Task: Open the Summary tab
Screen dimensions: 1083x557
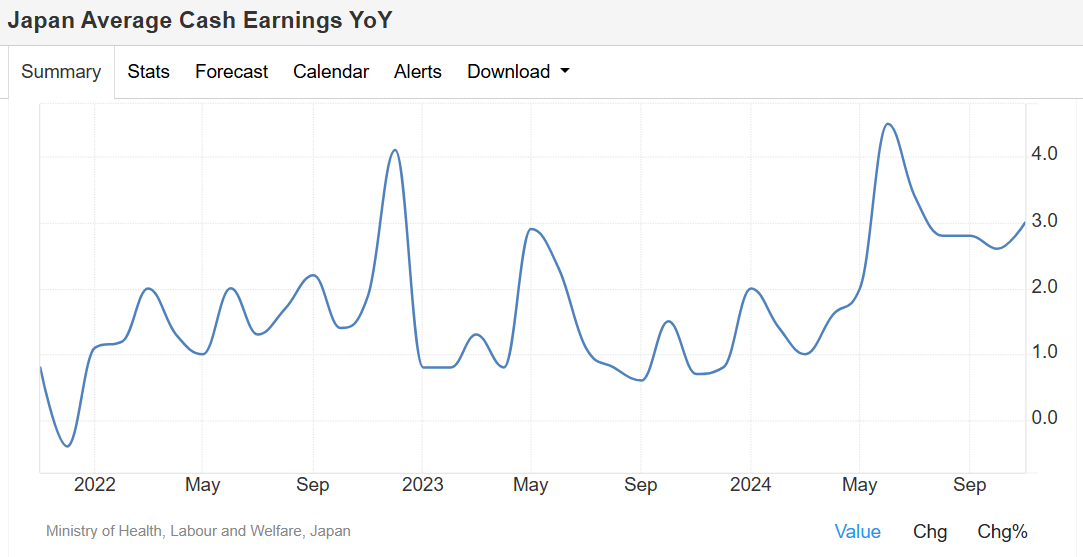Action: click(x=61, y=72)
